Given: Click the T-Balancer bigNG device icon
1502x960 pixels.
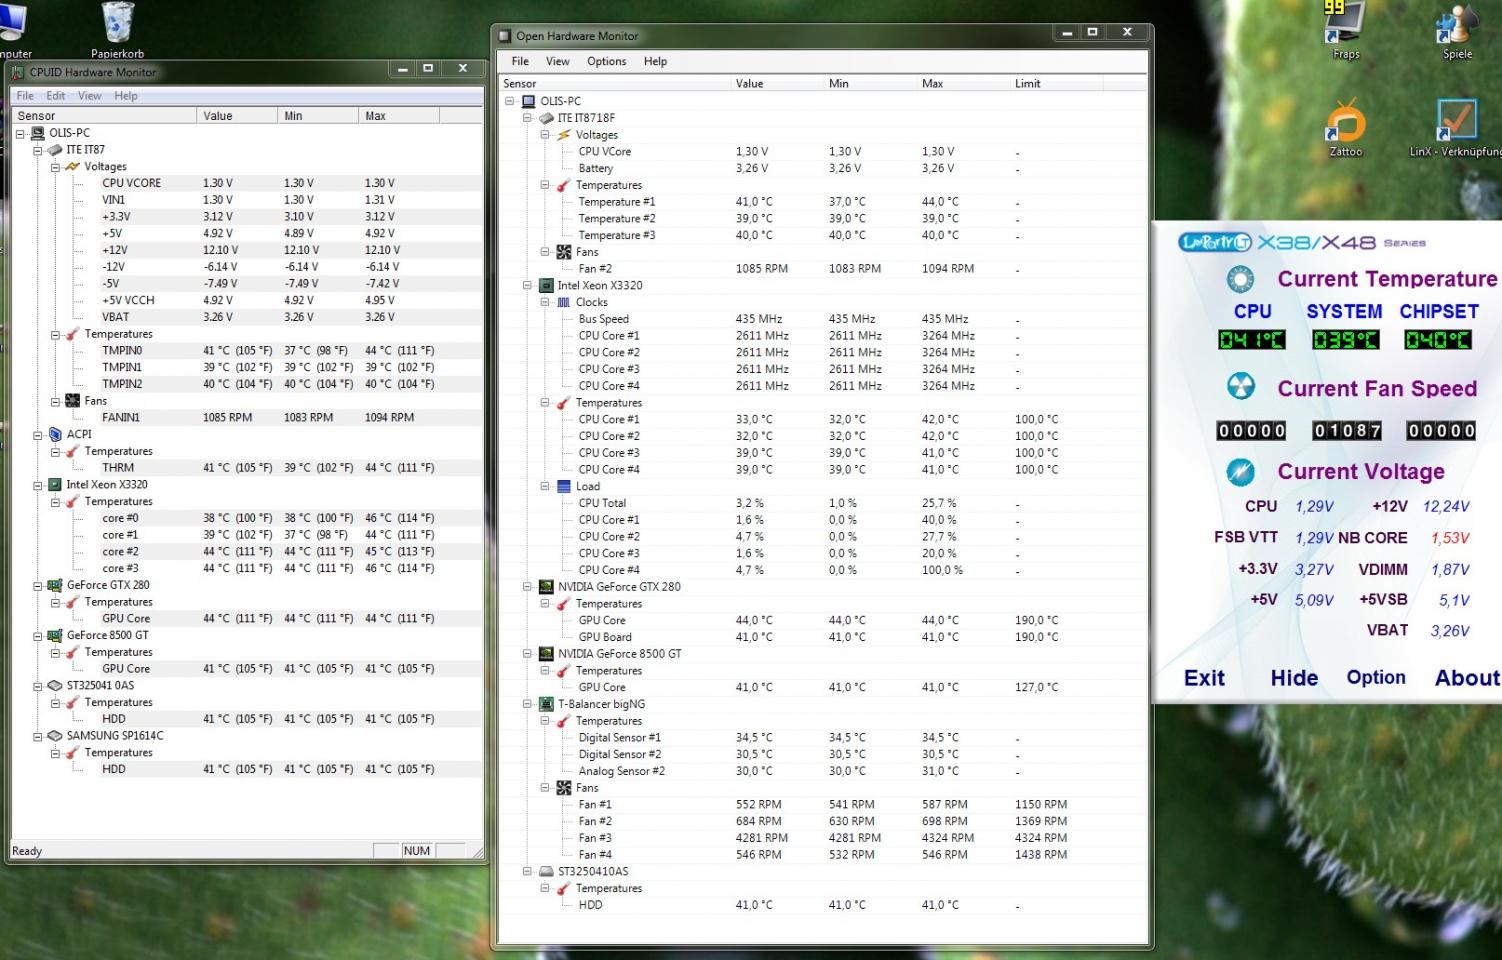Looking at the screenshot, I should 546,704.
